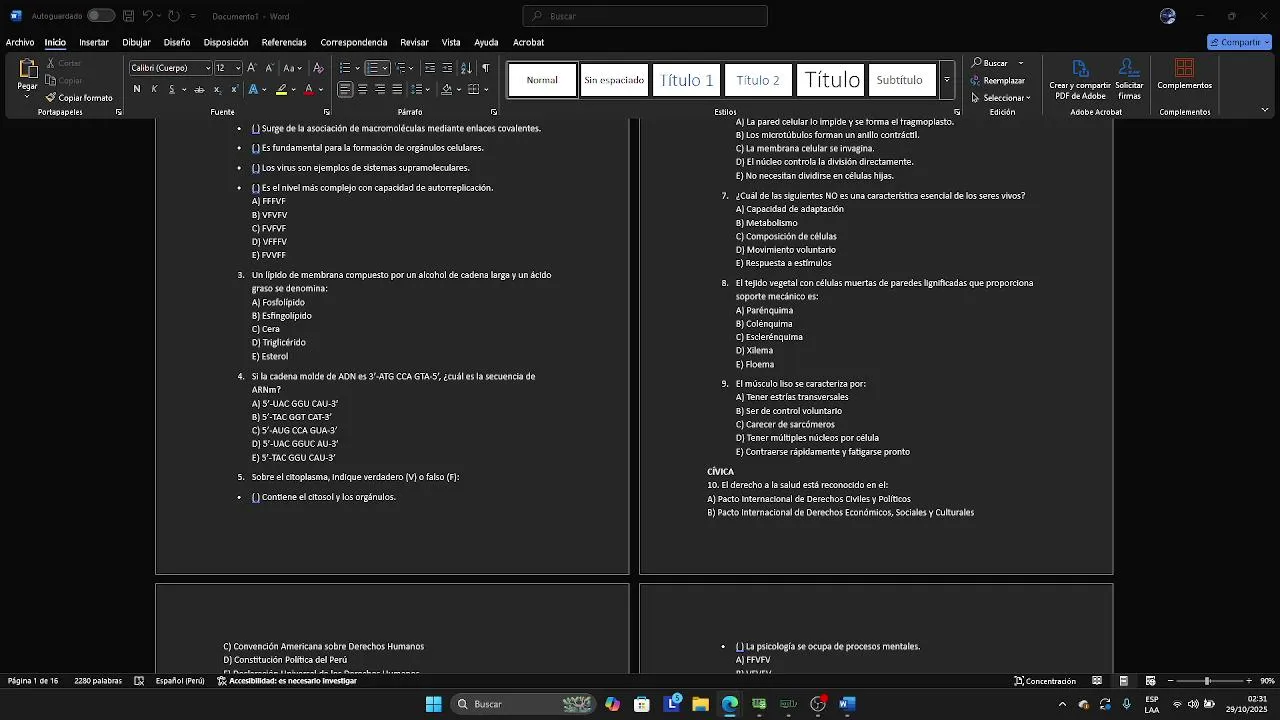
Task: Click the 2280 palabras word count
Action: 98,681
